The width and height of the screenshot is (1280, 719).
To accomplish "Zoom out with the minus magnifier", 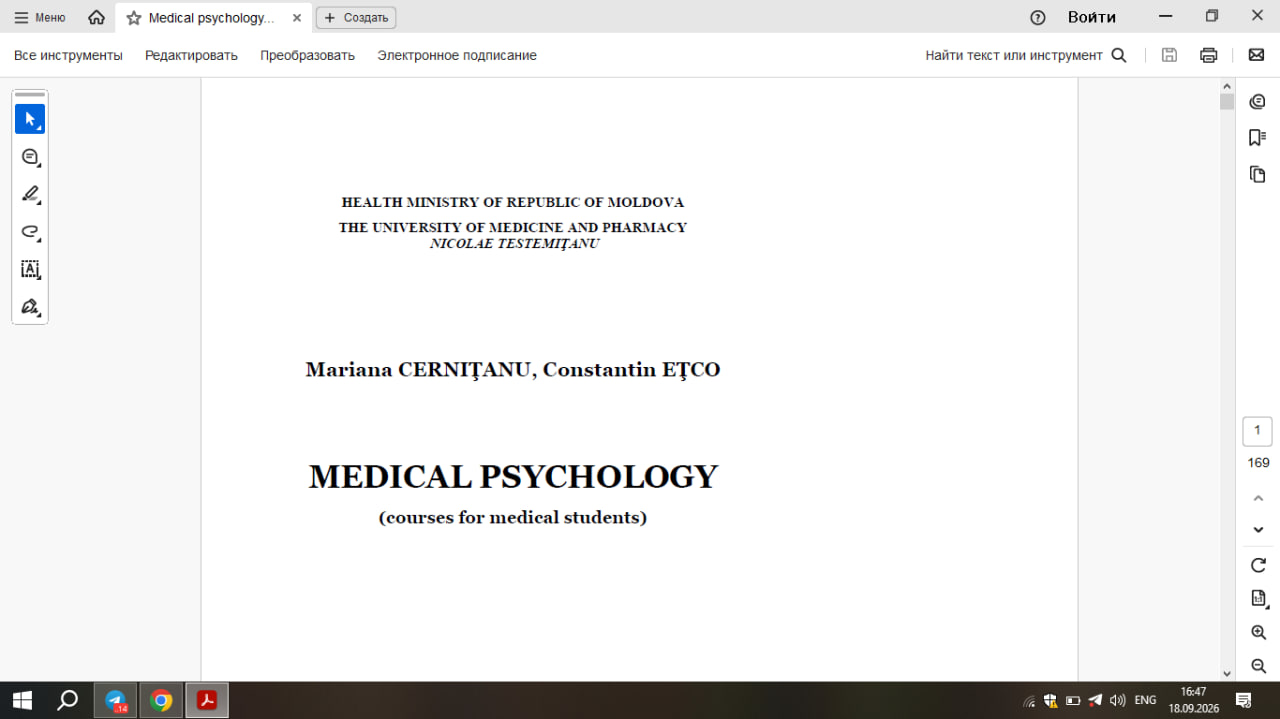I will (1258, 666).
